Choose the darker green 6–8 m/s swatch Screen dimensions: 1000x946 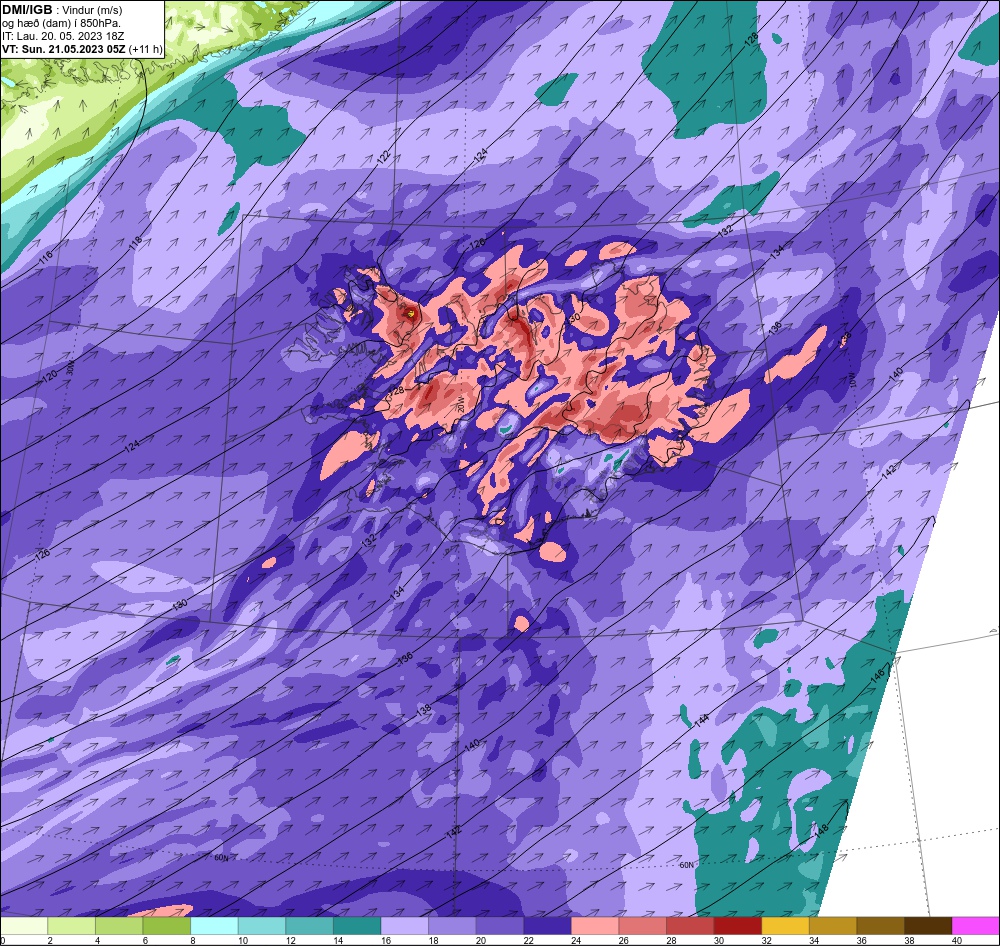(166, 926)
